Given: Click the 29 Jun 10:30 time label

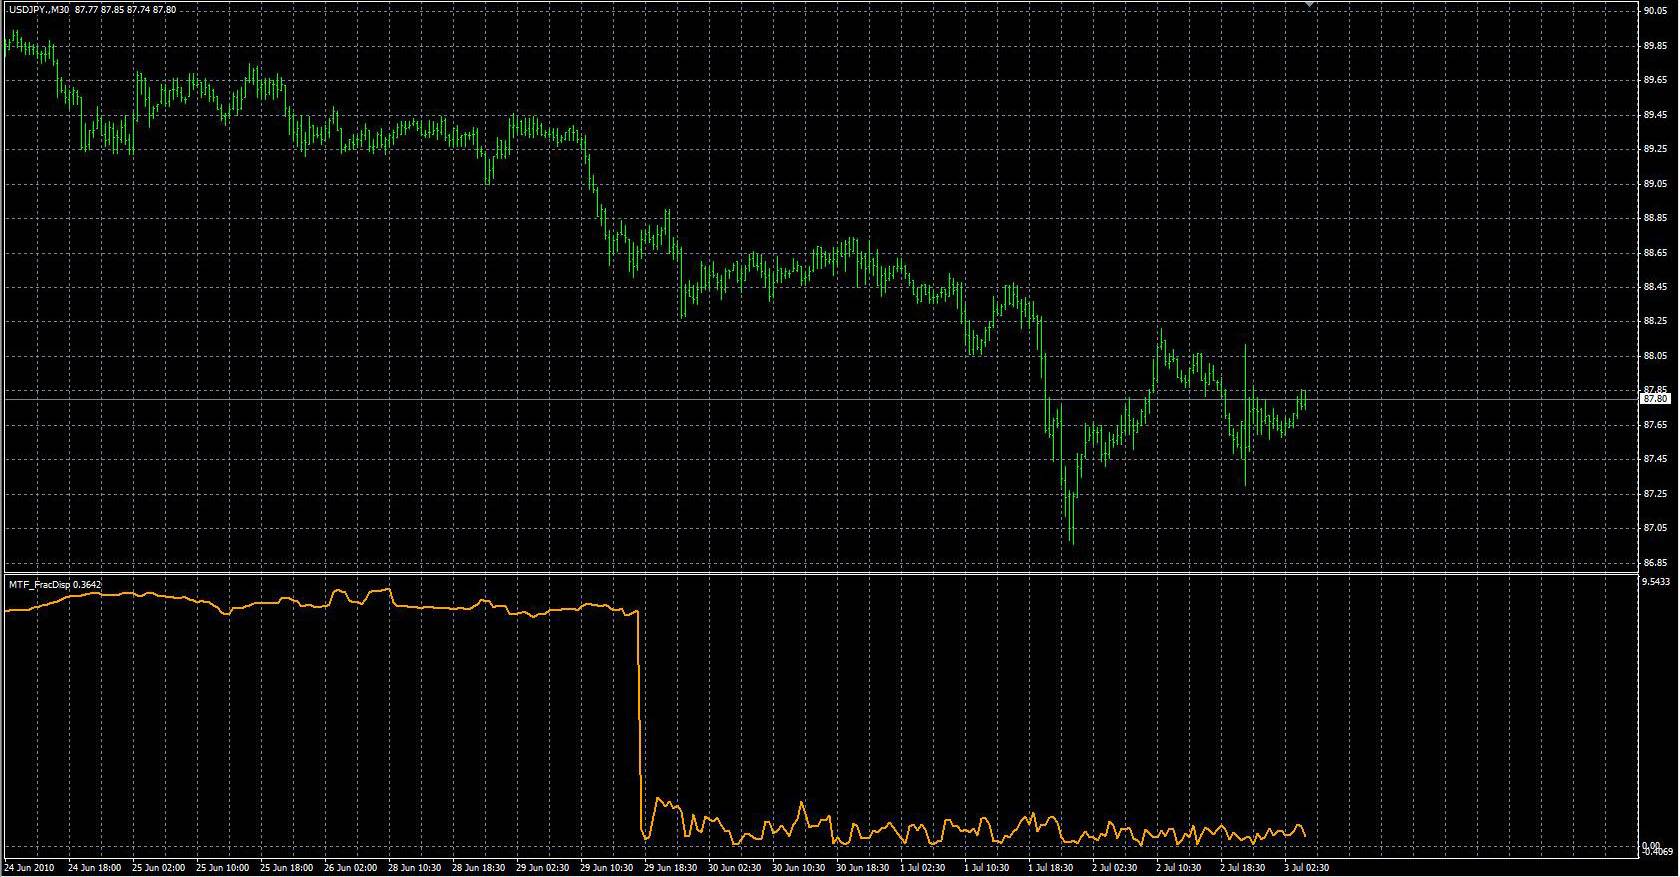Looking at the screenshot, I should 608,868.
